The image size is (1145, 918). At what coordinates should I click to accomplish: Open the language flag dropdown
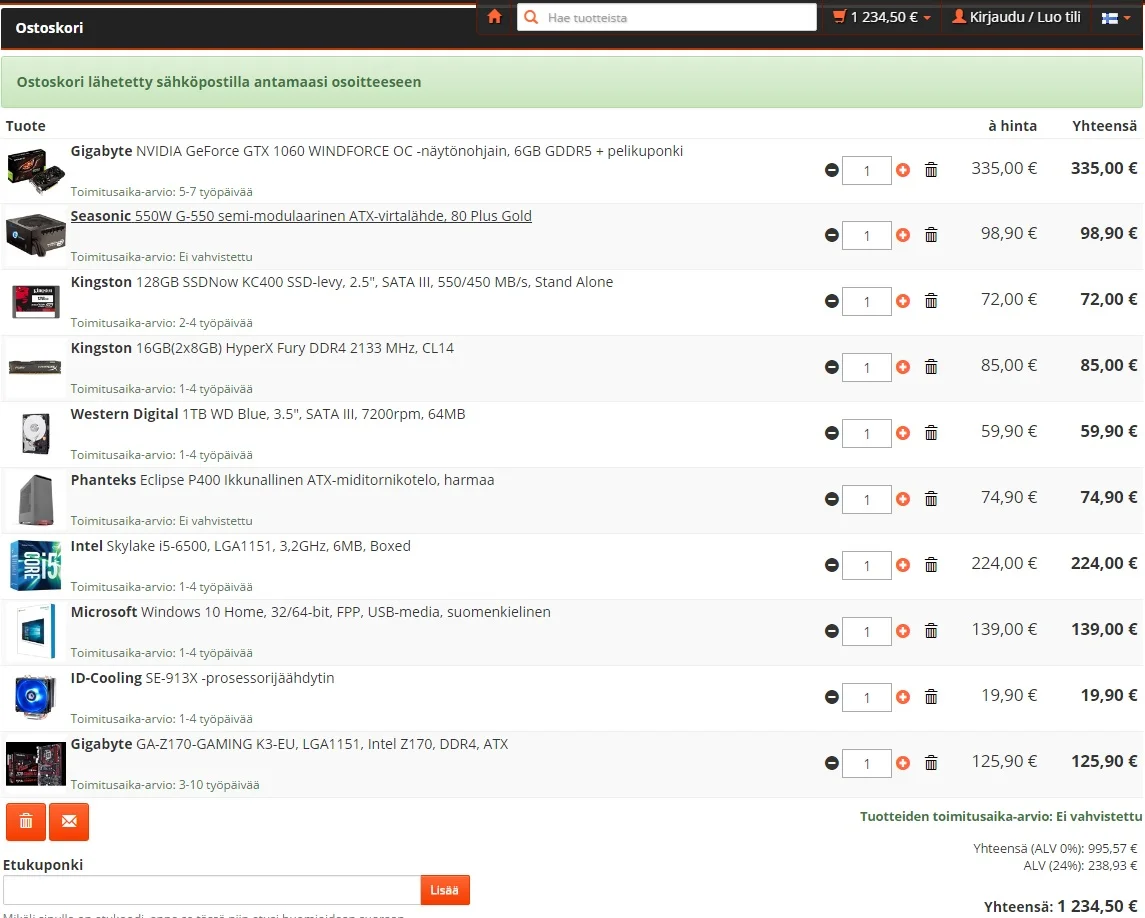[1116, 17]
